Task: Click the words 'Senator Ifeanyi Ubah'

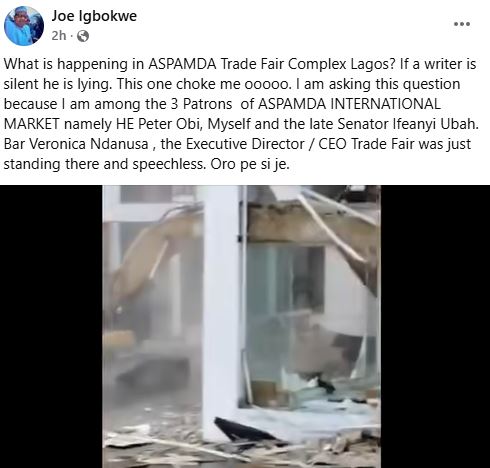Action: coord(407,124)
